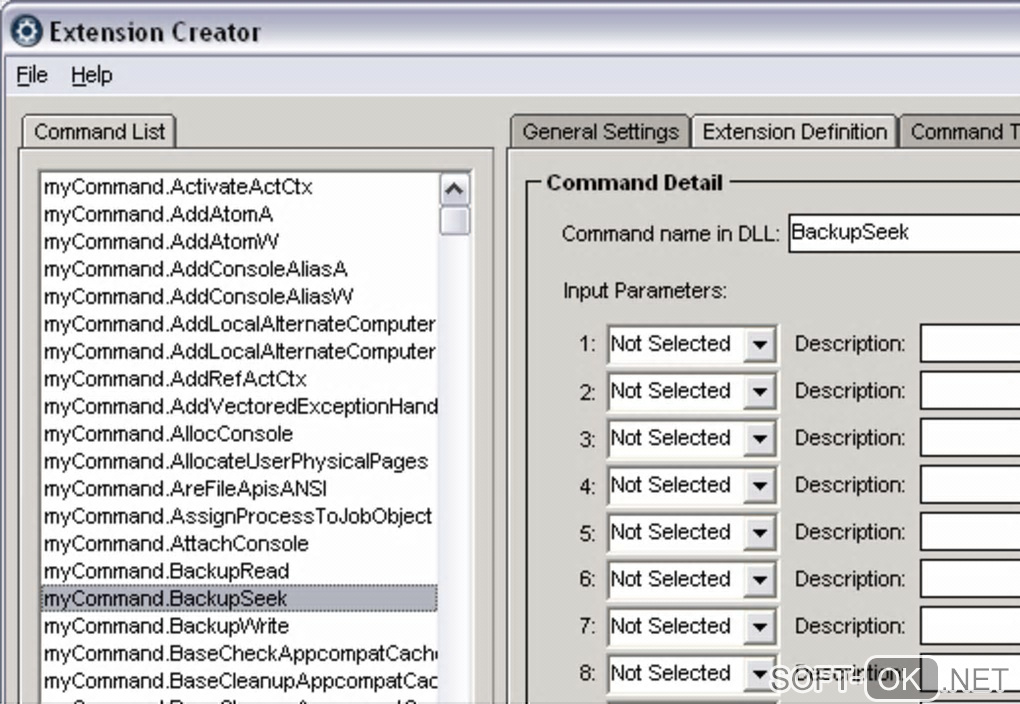Screen dimensions: 1020x704
Task: Open the Help menu
Action: coord(91,76)
